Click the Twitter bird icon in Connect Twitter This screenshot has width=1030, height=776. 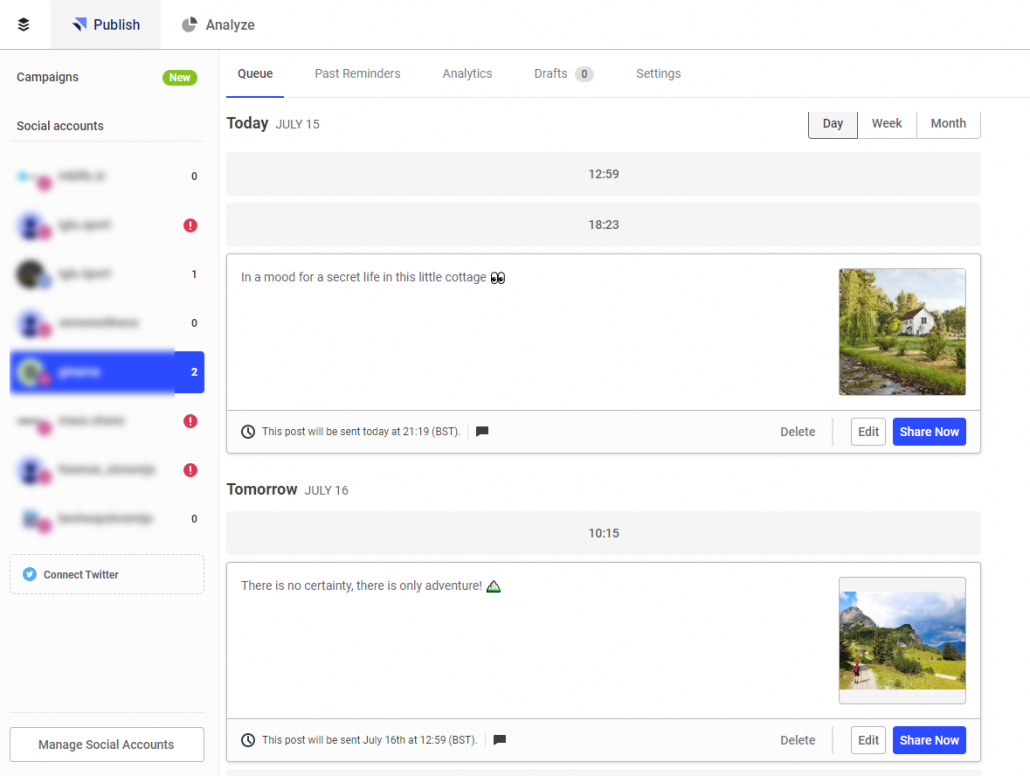30,575
